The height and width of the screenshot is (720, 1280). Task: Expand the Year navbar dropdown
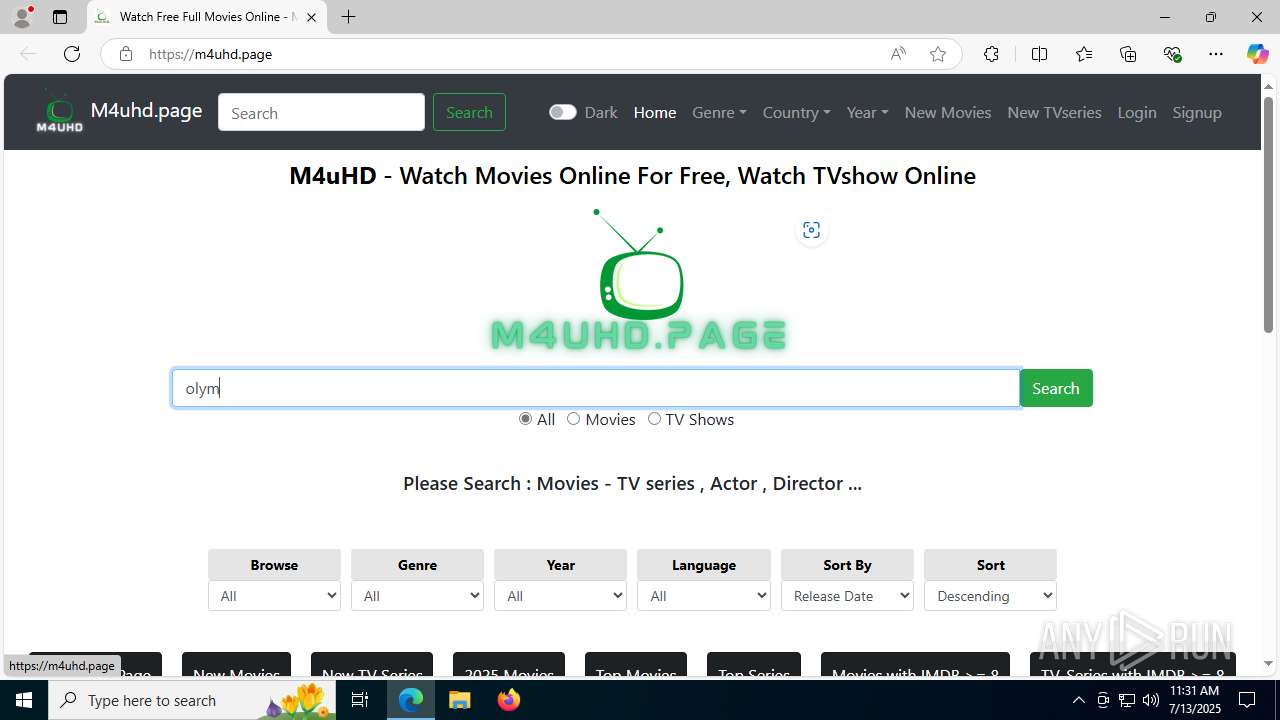click(867, 112)
